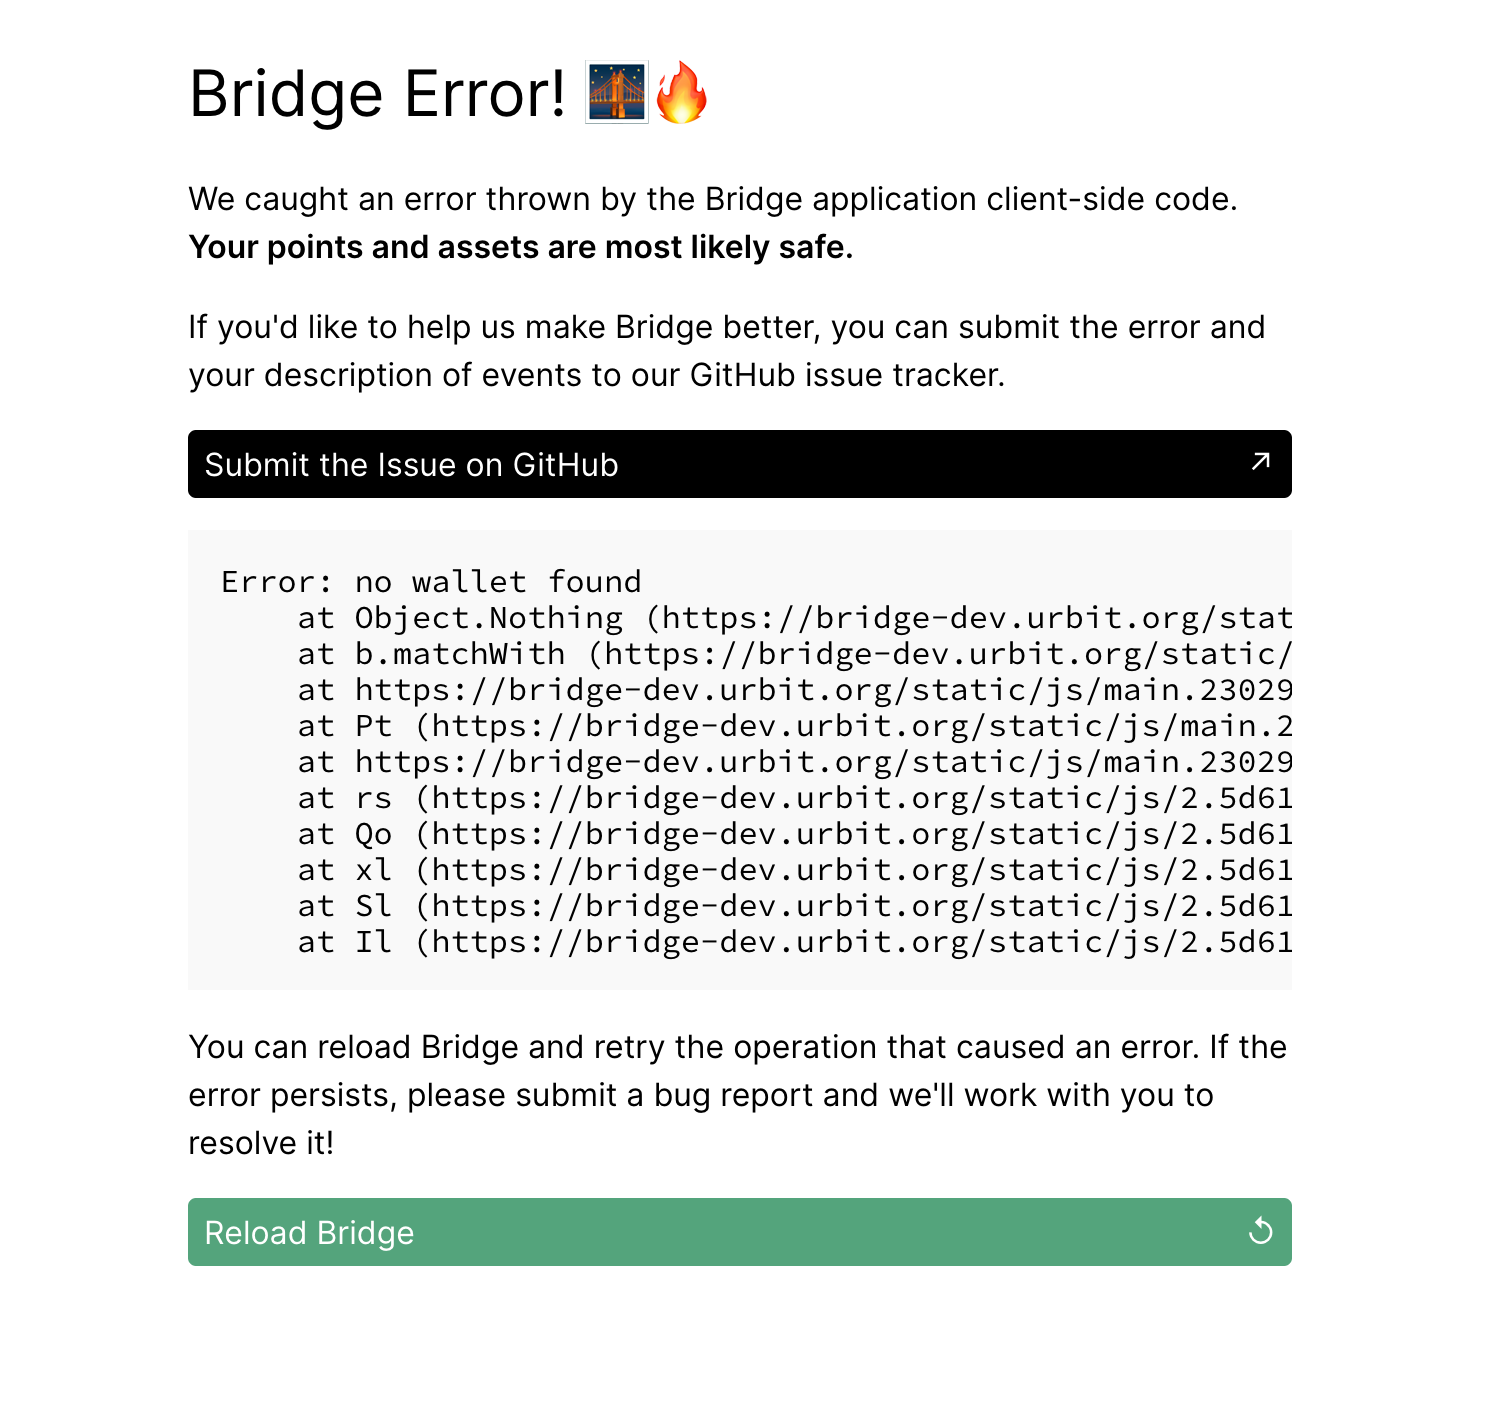Click the Qo line in the stack trace
The image size is (1508, 1414).
pyautogui.click(x=700, y=834)
